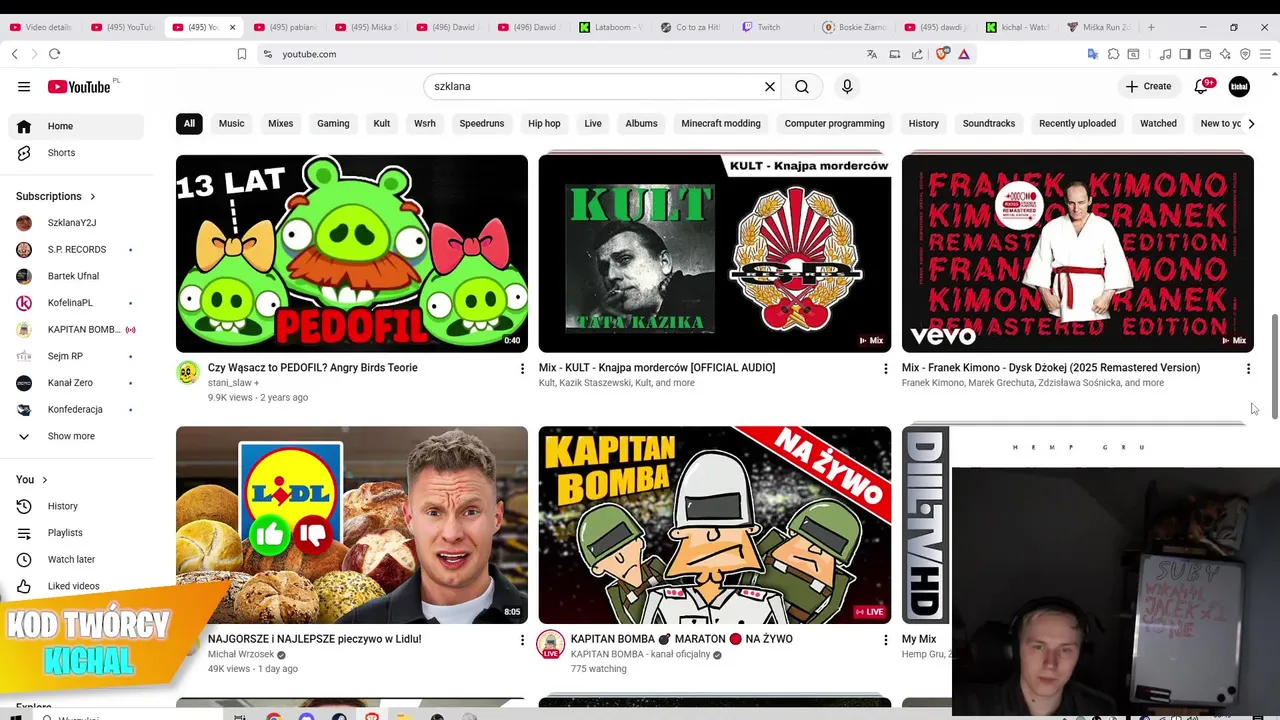Play the Angry Birds PEDOFIL thumbnail video
The image size is (1280, 720).
coord(352,253)
